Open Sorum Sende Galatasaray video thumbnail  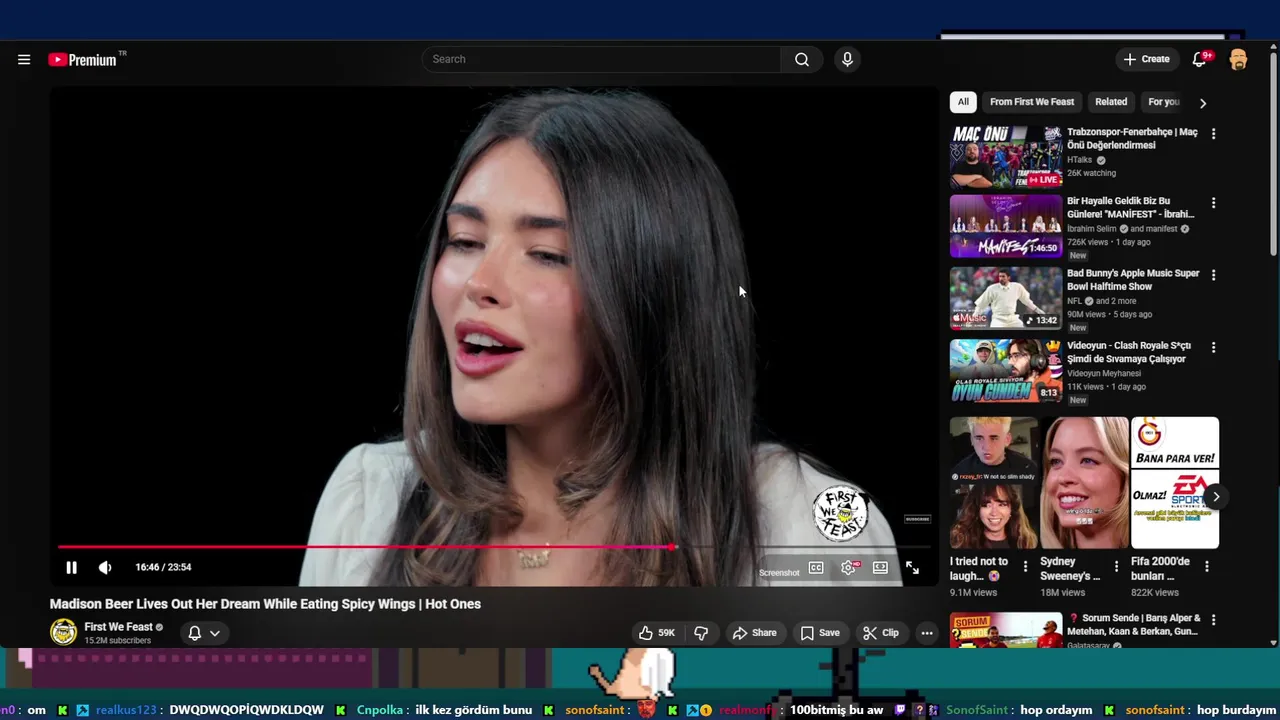[1006, 630]
